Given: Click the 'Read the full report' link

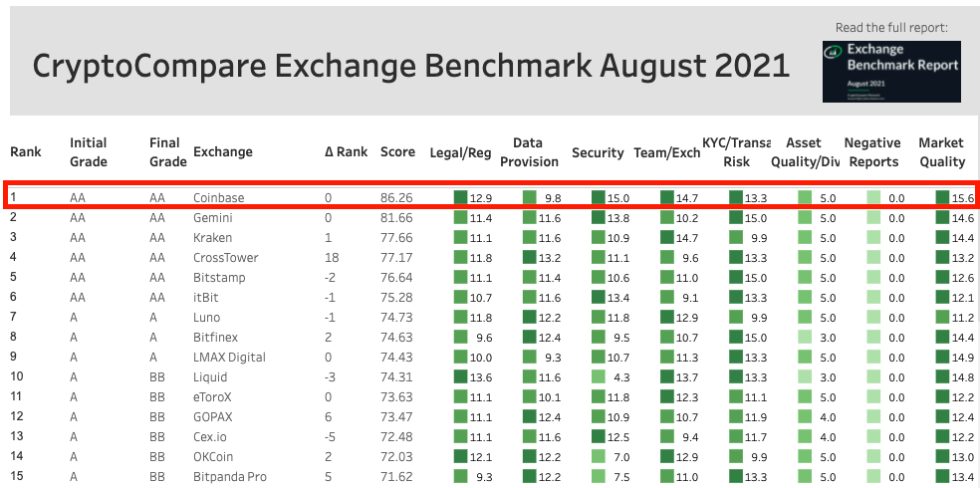Looking at the screenshot, I should click(x=891, y=27).
